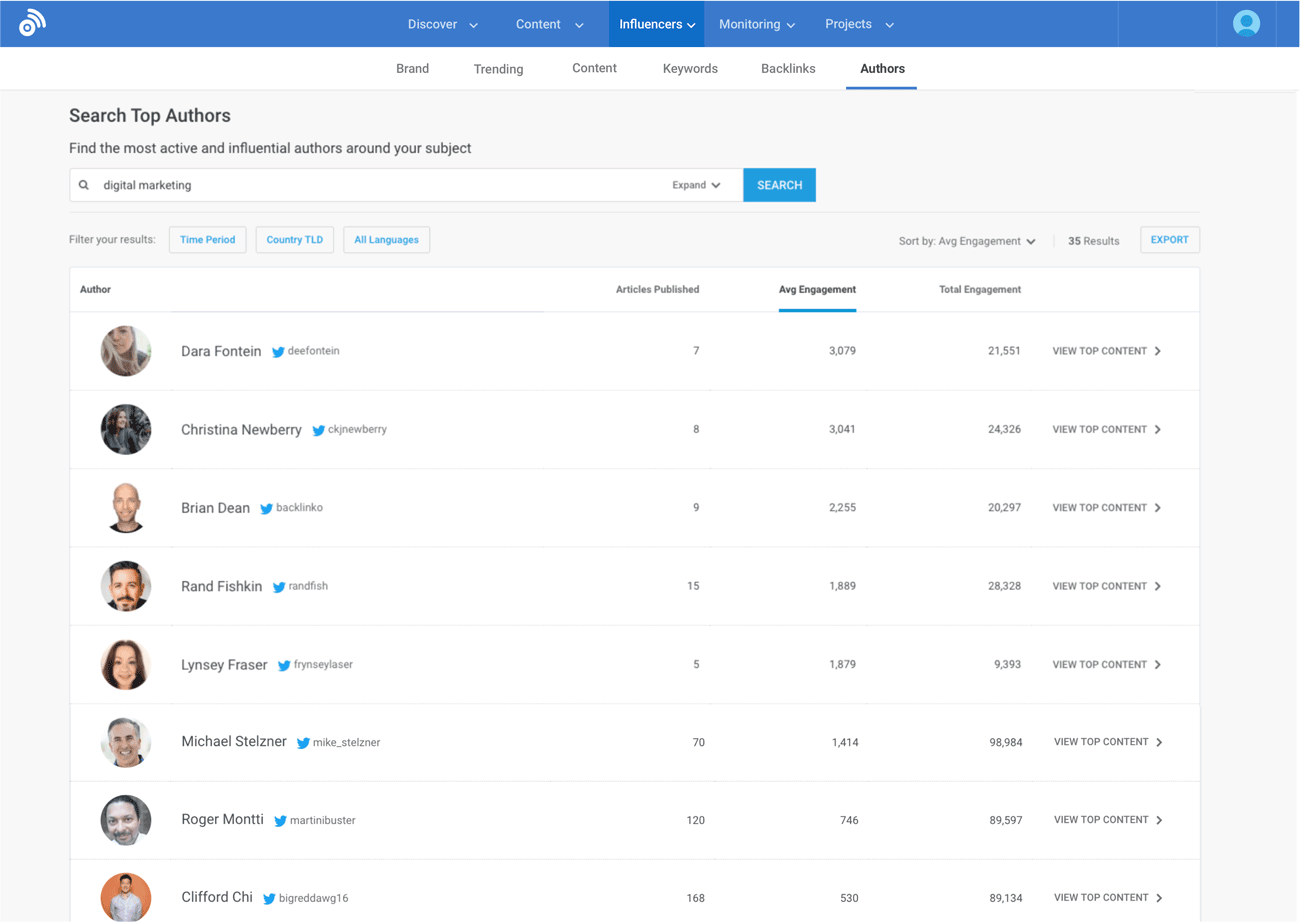Image resolution: width=1300 pixels, height=922 pixels.
Task: Click the Twitter icon next to mike_stelzner
Action: pyautogui.click(x=303, y=743)
